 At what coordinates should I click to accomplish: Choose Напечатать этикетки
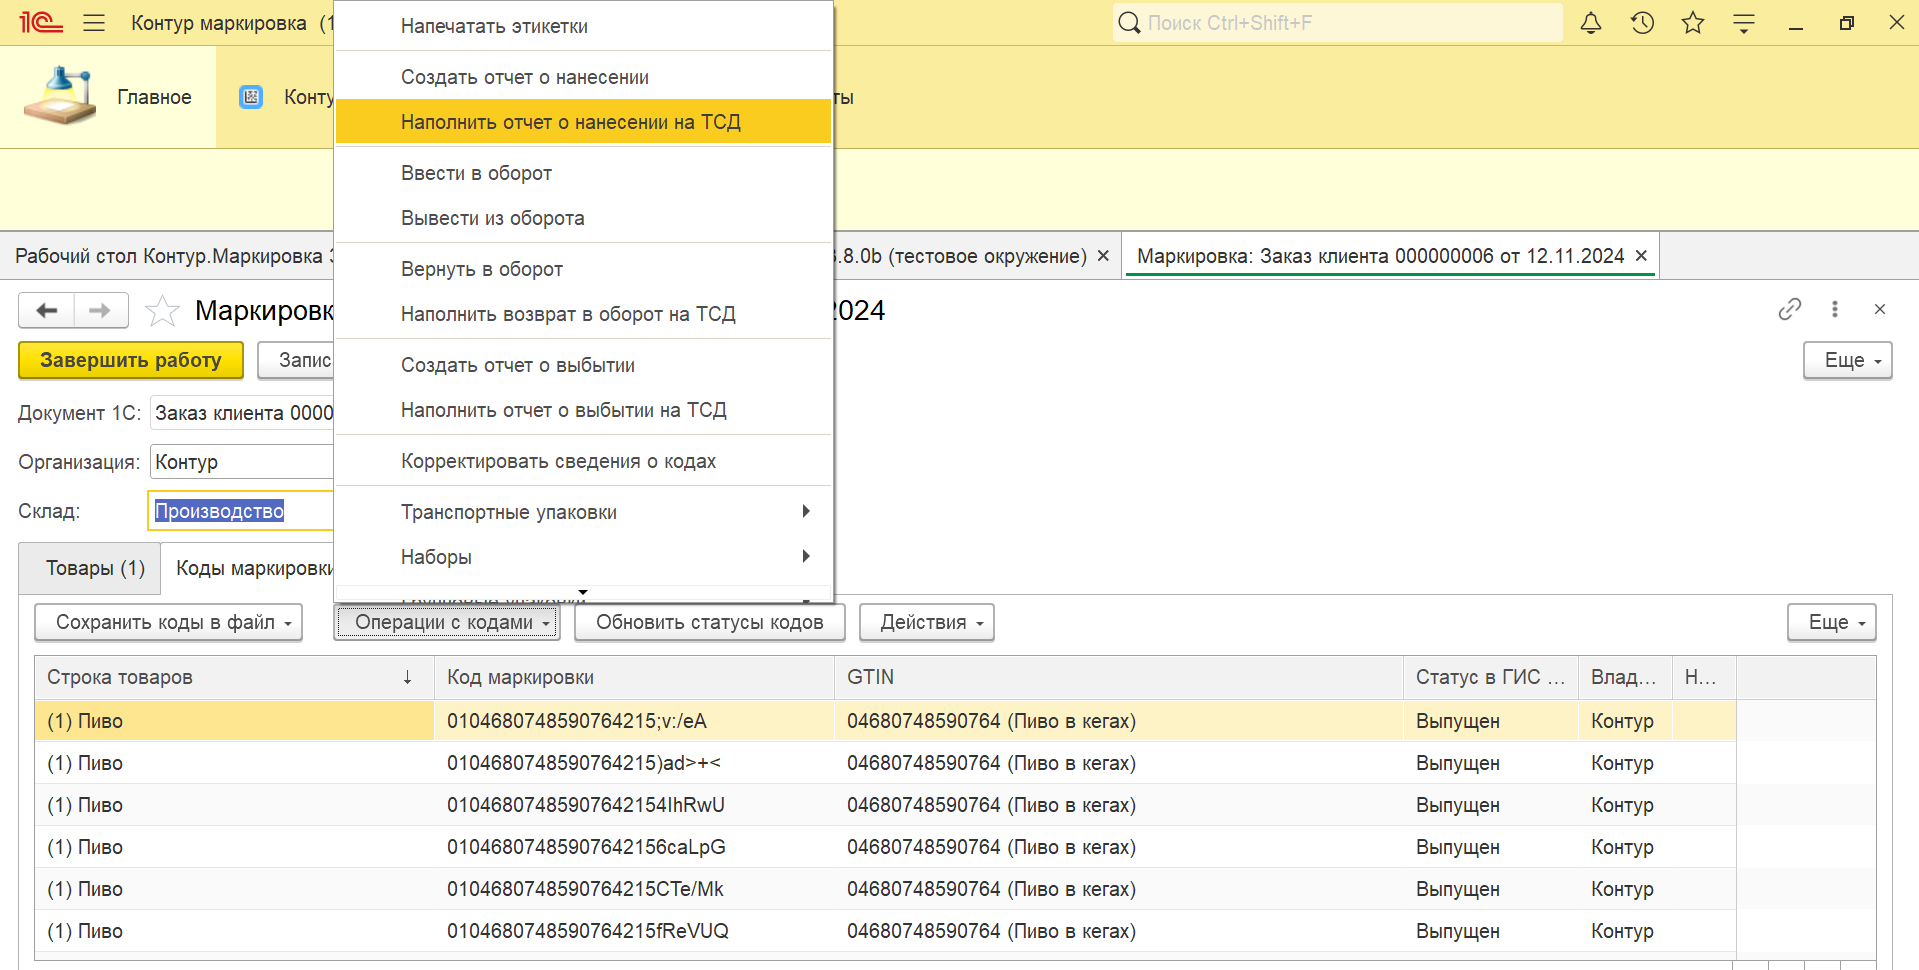pos(583,26)
